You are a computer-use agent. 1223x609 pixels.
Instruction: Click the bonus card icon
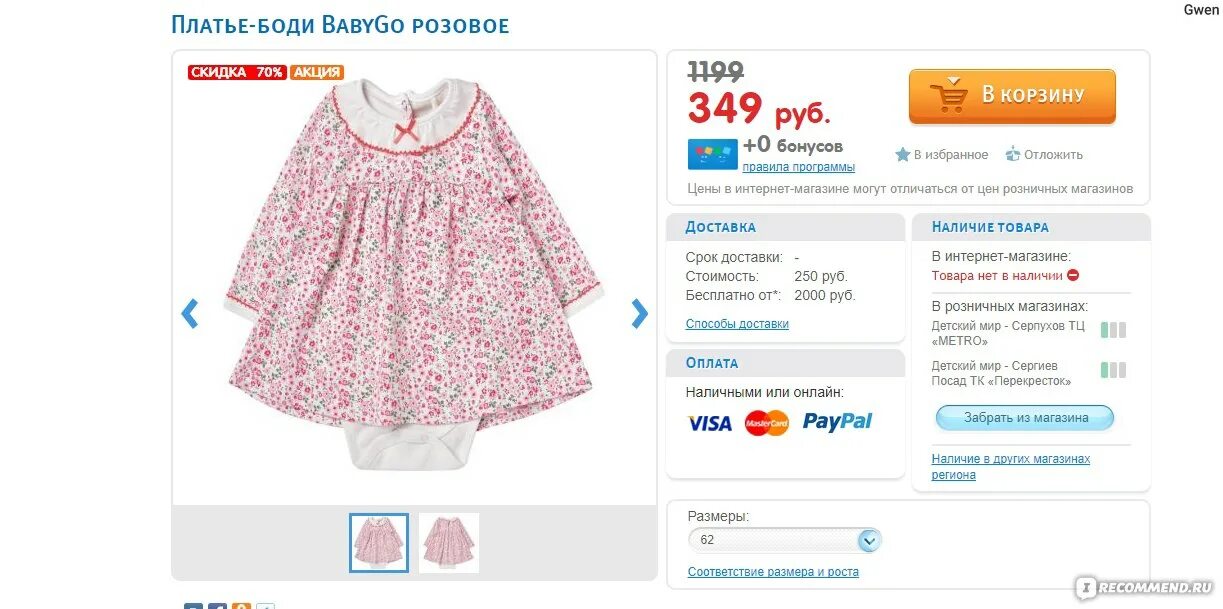[712, 155]
